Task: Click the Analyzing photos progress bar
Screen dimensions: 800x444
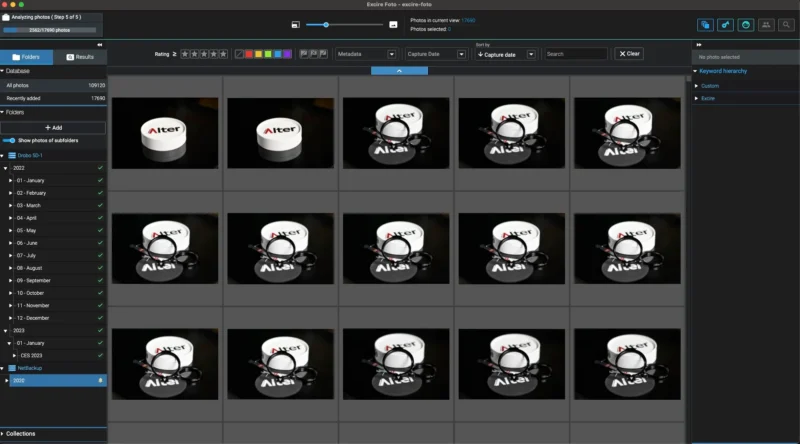Action: (49, 30)
